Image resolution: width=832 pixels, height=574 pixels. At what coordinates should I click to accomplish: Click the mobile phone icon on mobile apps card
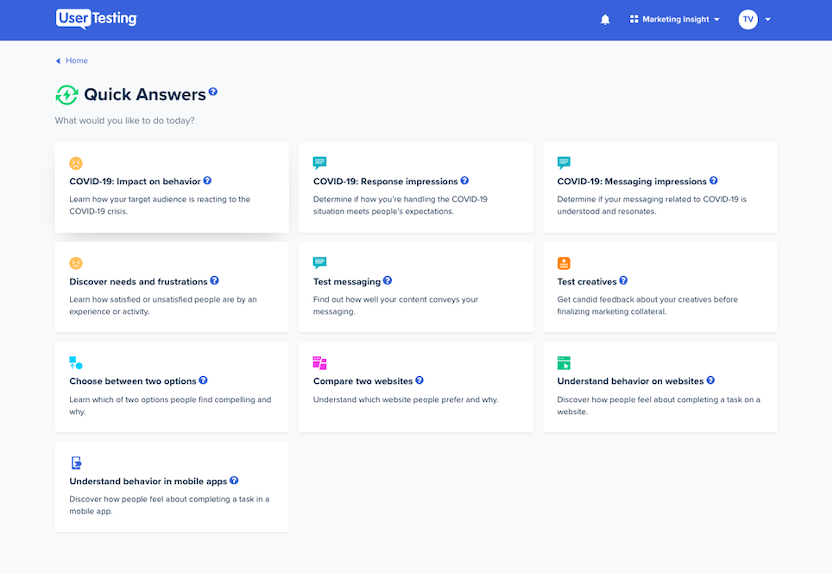(76, 463)
